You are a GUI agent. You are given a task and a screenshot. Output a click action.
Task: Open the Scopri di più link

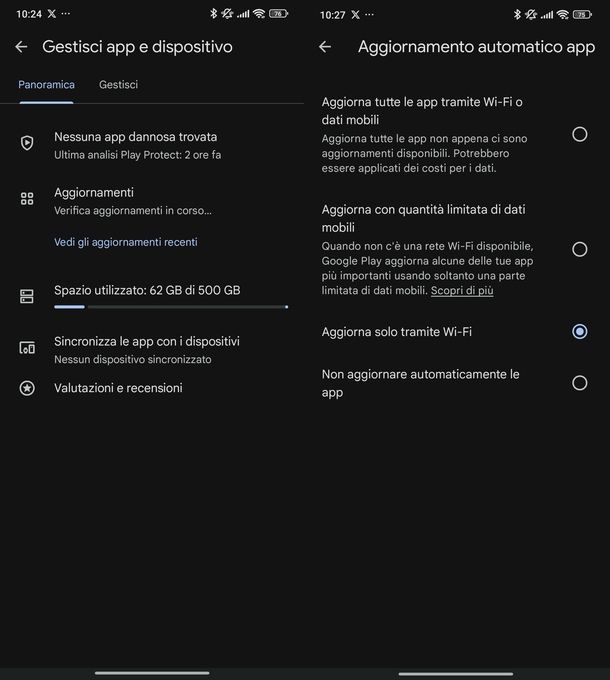point(462,291)
